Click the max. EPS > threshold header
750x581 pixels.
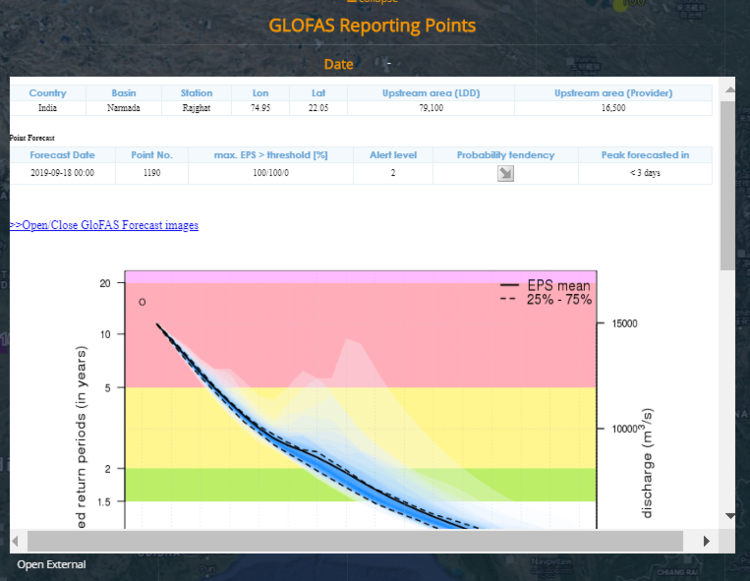tap(271, 155)
